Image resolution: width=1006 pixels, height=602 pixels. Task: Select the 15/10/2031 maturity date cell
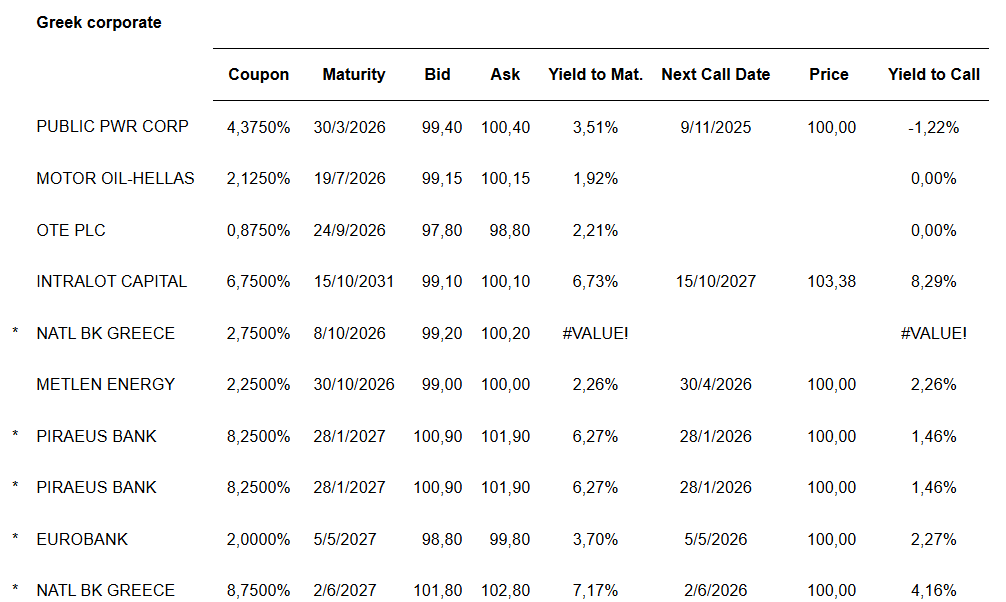click(353, 281)
